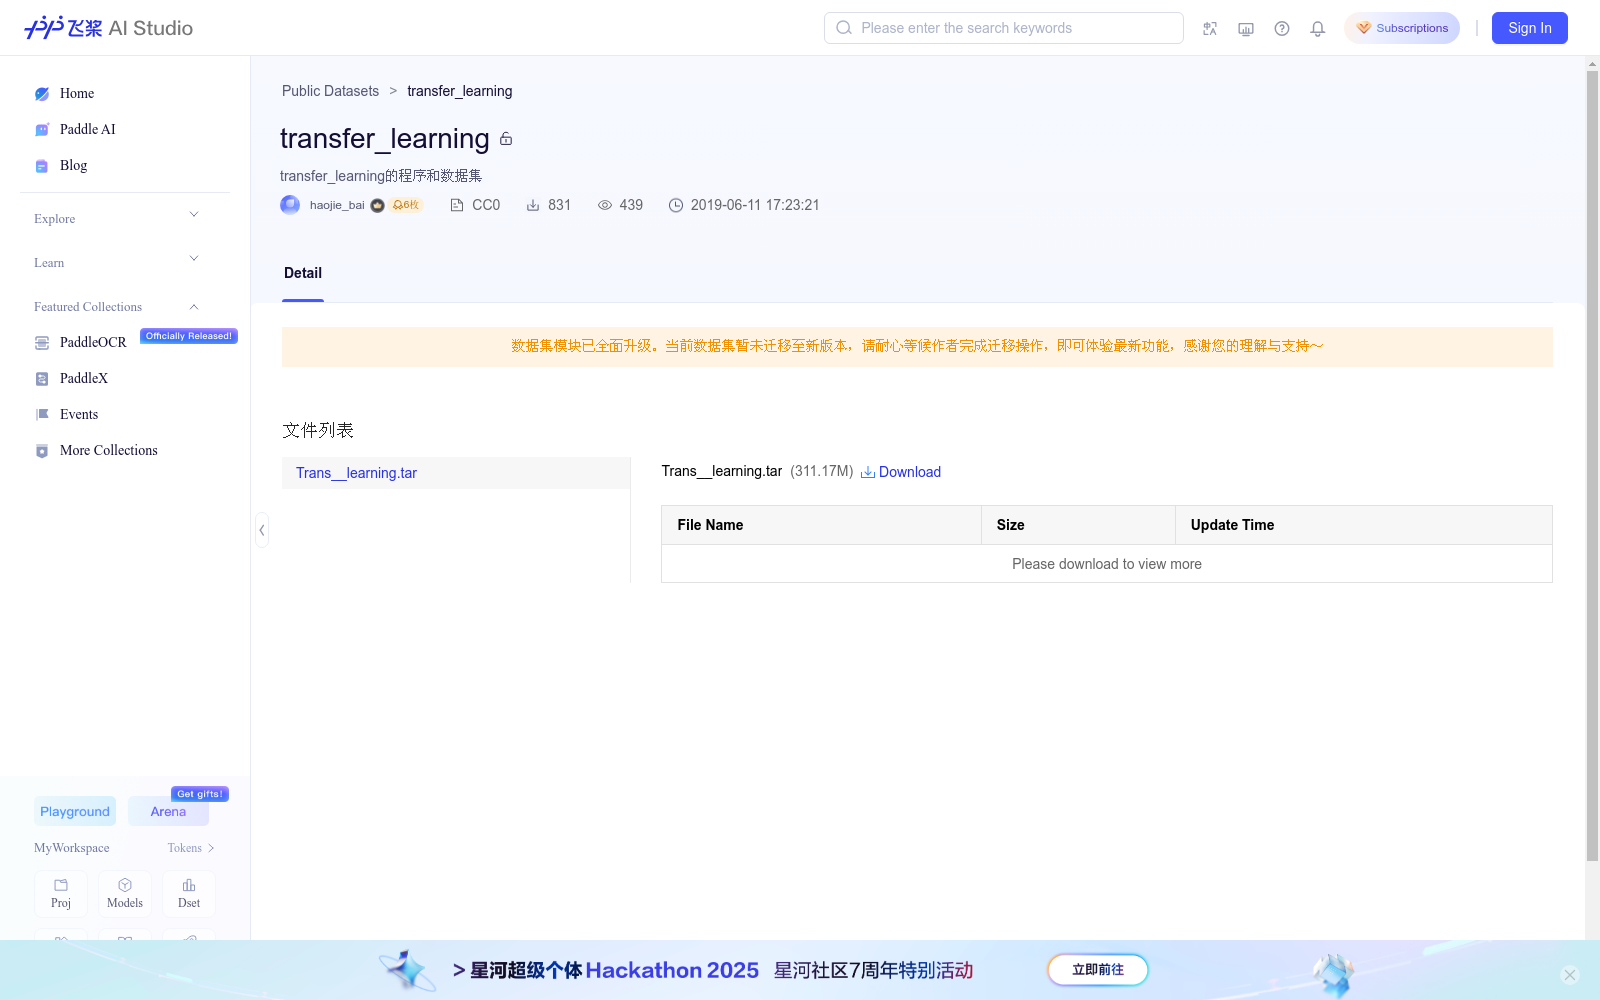Collapse the file list panel arrow
Viewport: 1600px width, 1000px height.
(x=262, y=530)
